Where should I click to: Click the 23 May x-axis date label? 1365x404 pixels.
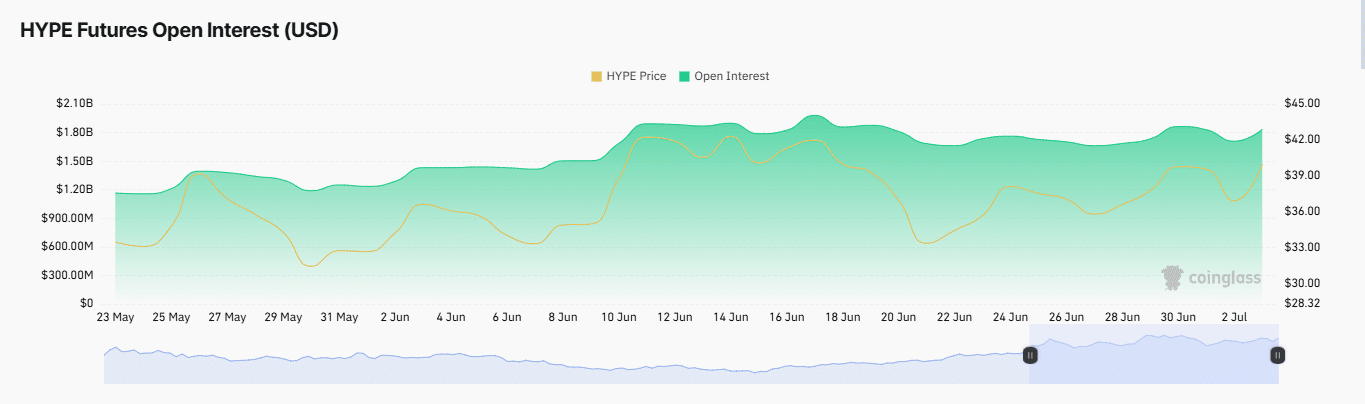click(x=115, y=317)
